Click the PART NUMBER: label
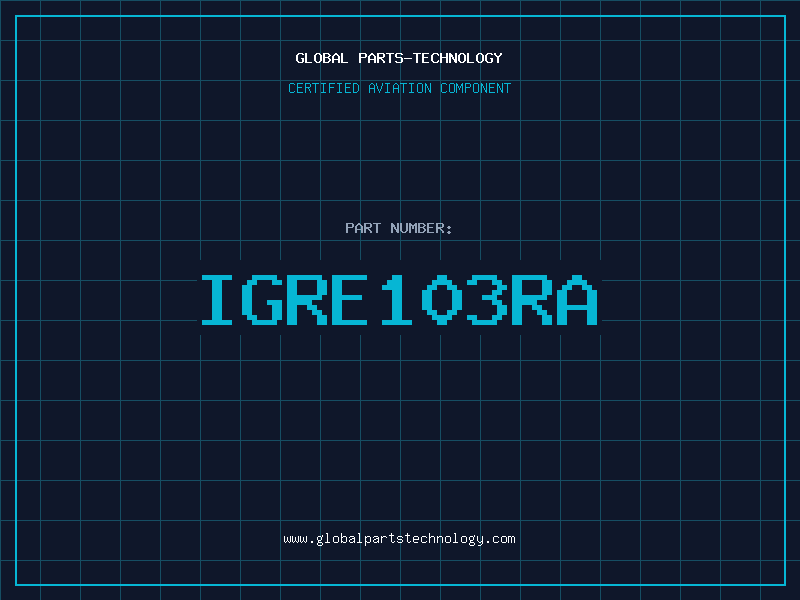800x600 pixels. tap(399, 228)
